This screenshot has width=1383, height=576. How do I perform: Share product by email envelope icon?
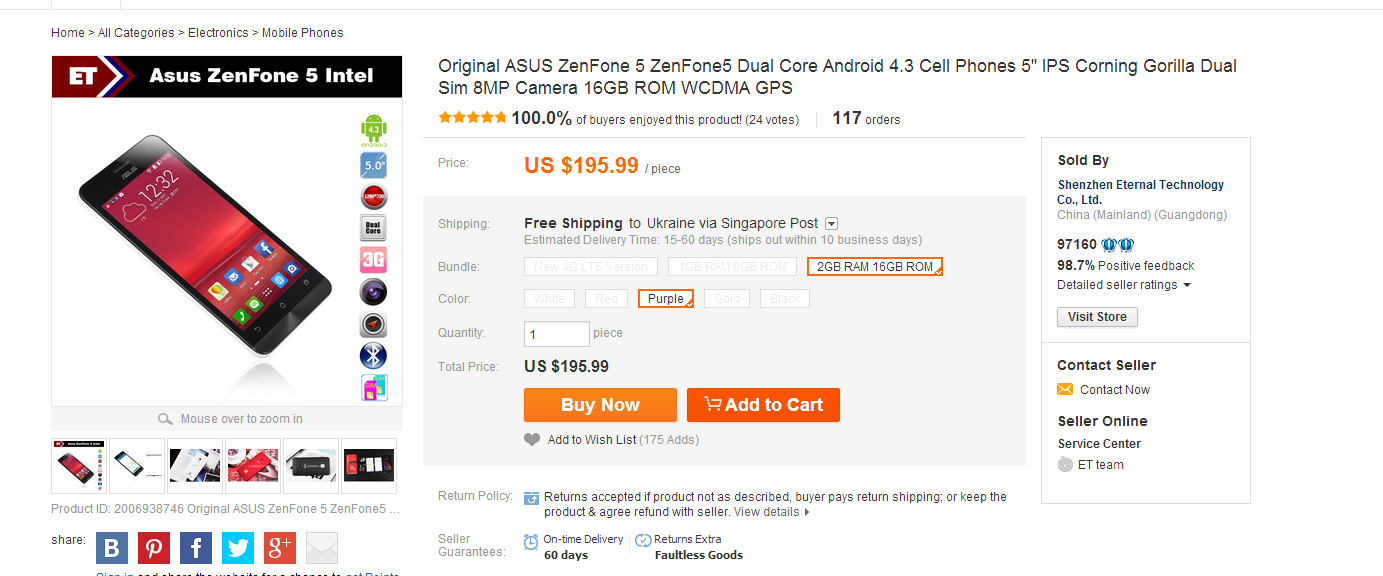click(x=322, y=548)
